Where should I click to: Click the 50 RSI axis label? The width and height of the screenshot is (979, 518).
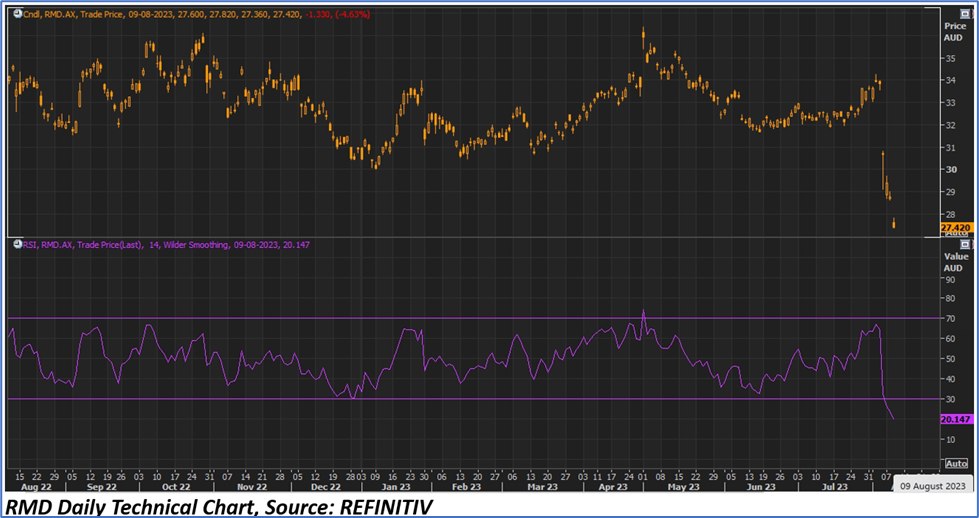pos(951,359)
